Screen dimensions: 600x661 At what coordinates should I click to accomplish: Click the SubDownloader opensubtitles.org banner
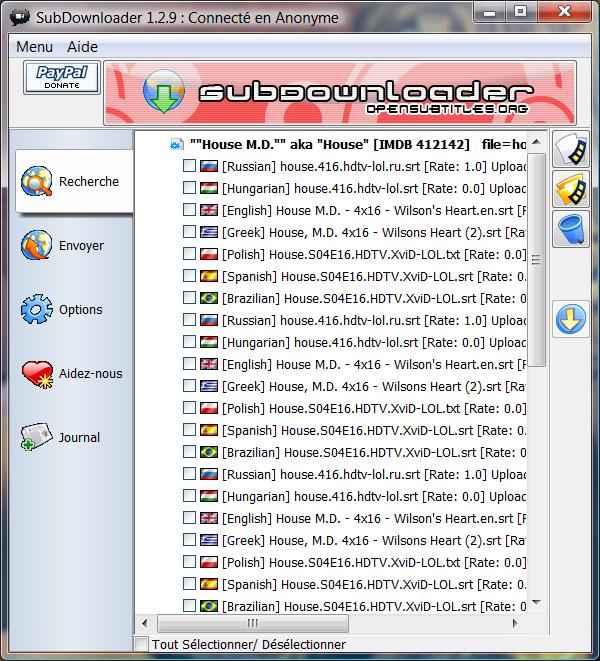(340, 93)
